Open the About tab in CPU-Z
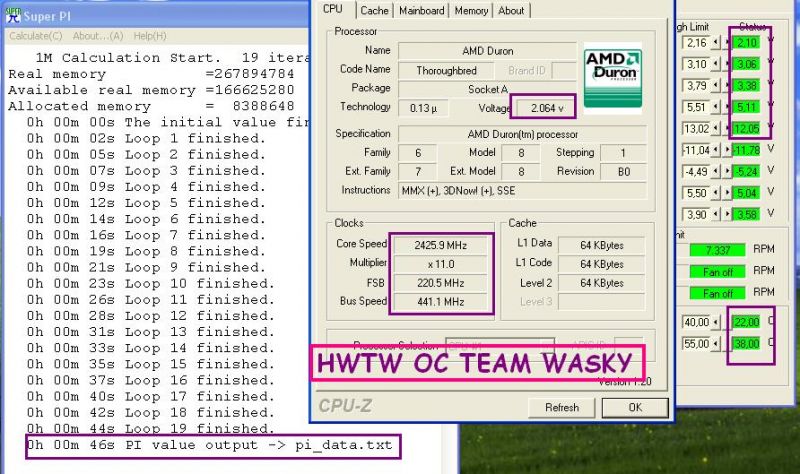The height and width of the screenshot is (474, 800). [511, 10]
